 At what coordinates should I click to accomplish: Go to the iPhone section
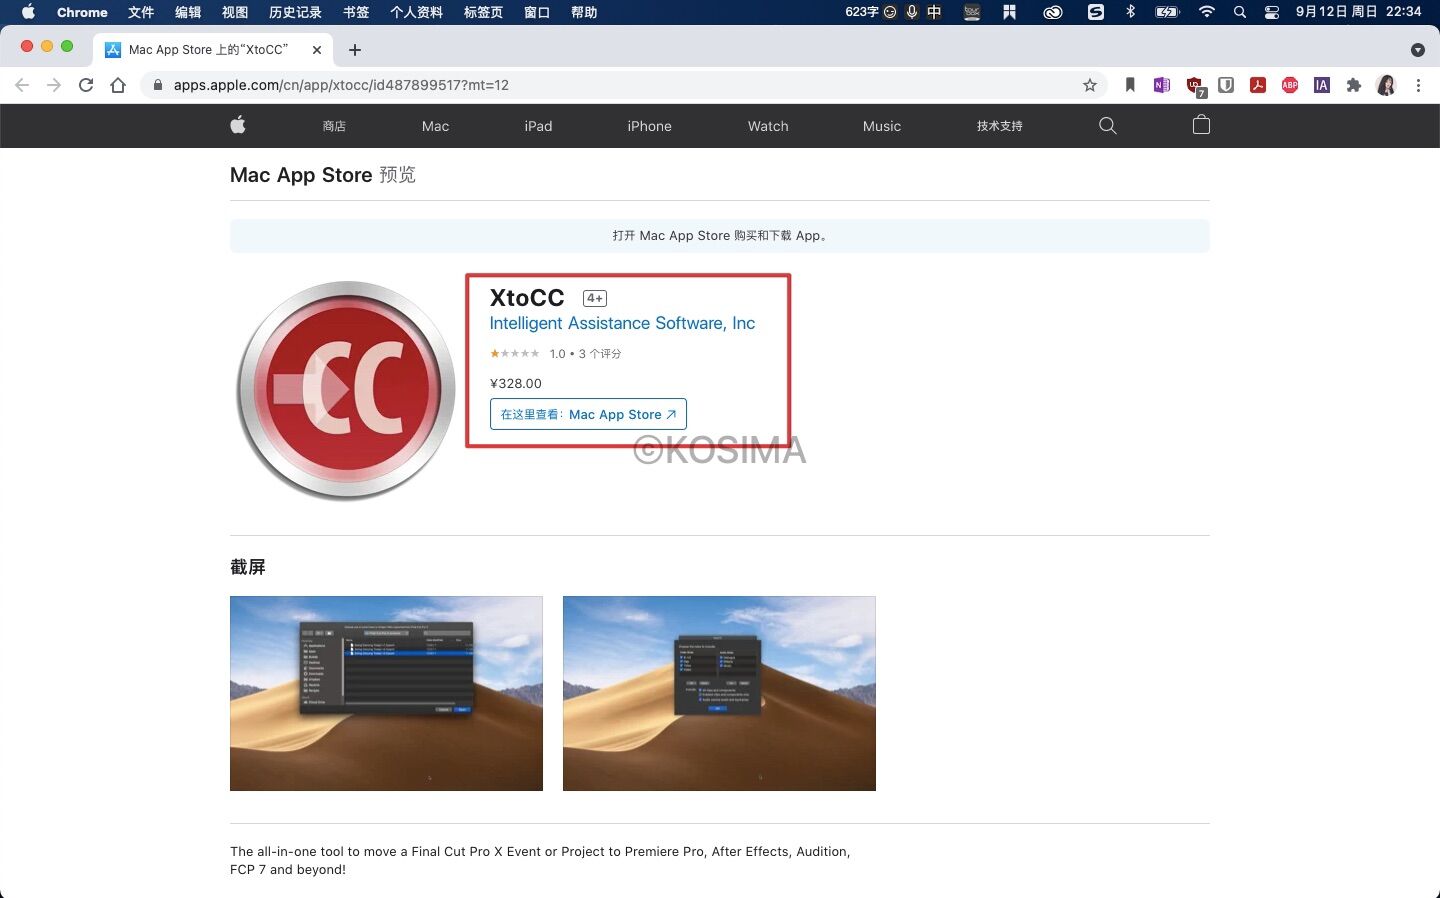pos(649,126)
